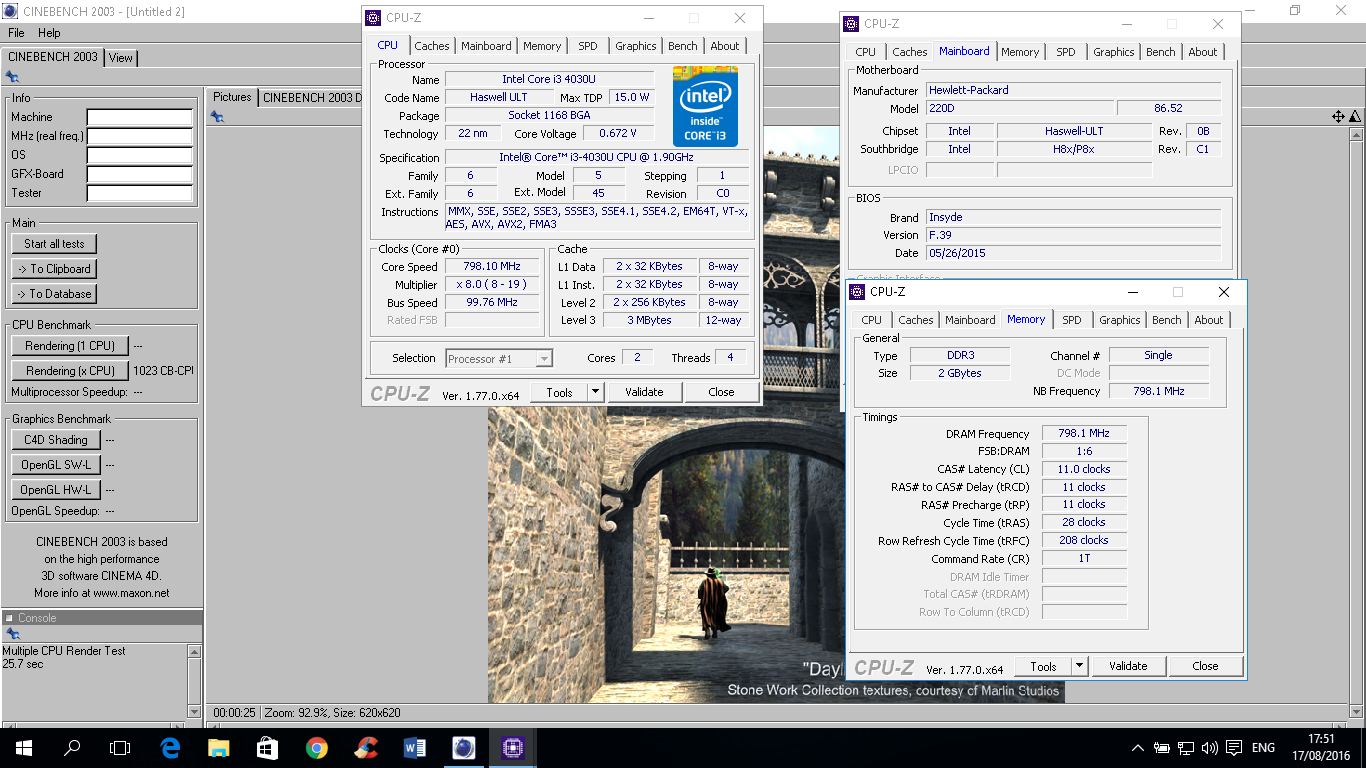Open File Explorer from taskbar

coord(218,747)
